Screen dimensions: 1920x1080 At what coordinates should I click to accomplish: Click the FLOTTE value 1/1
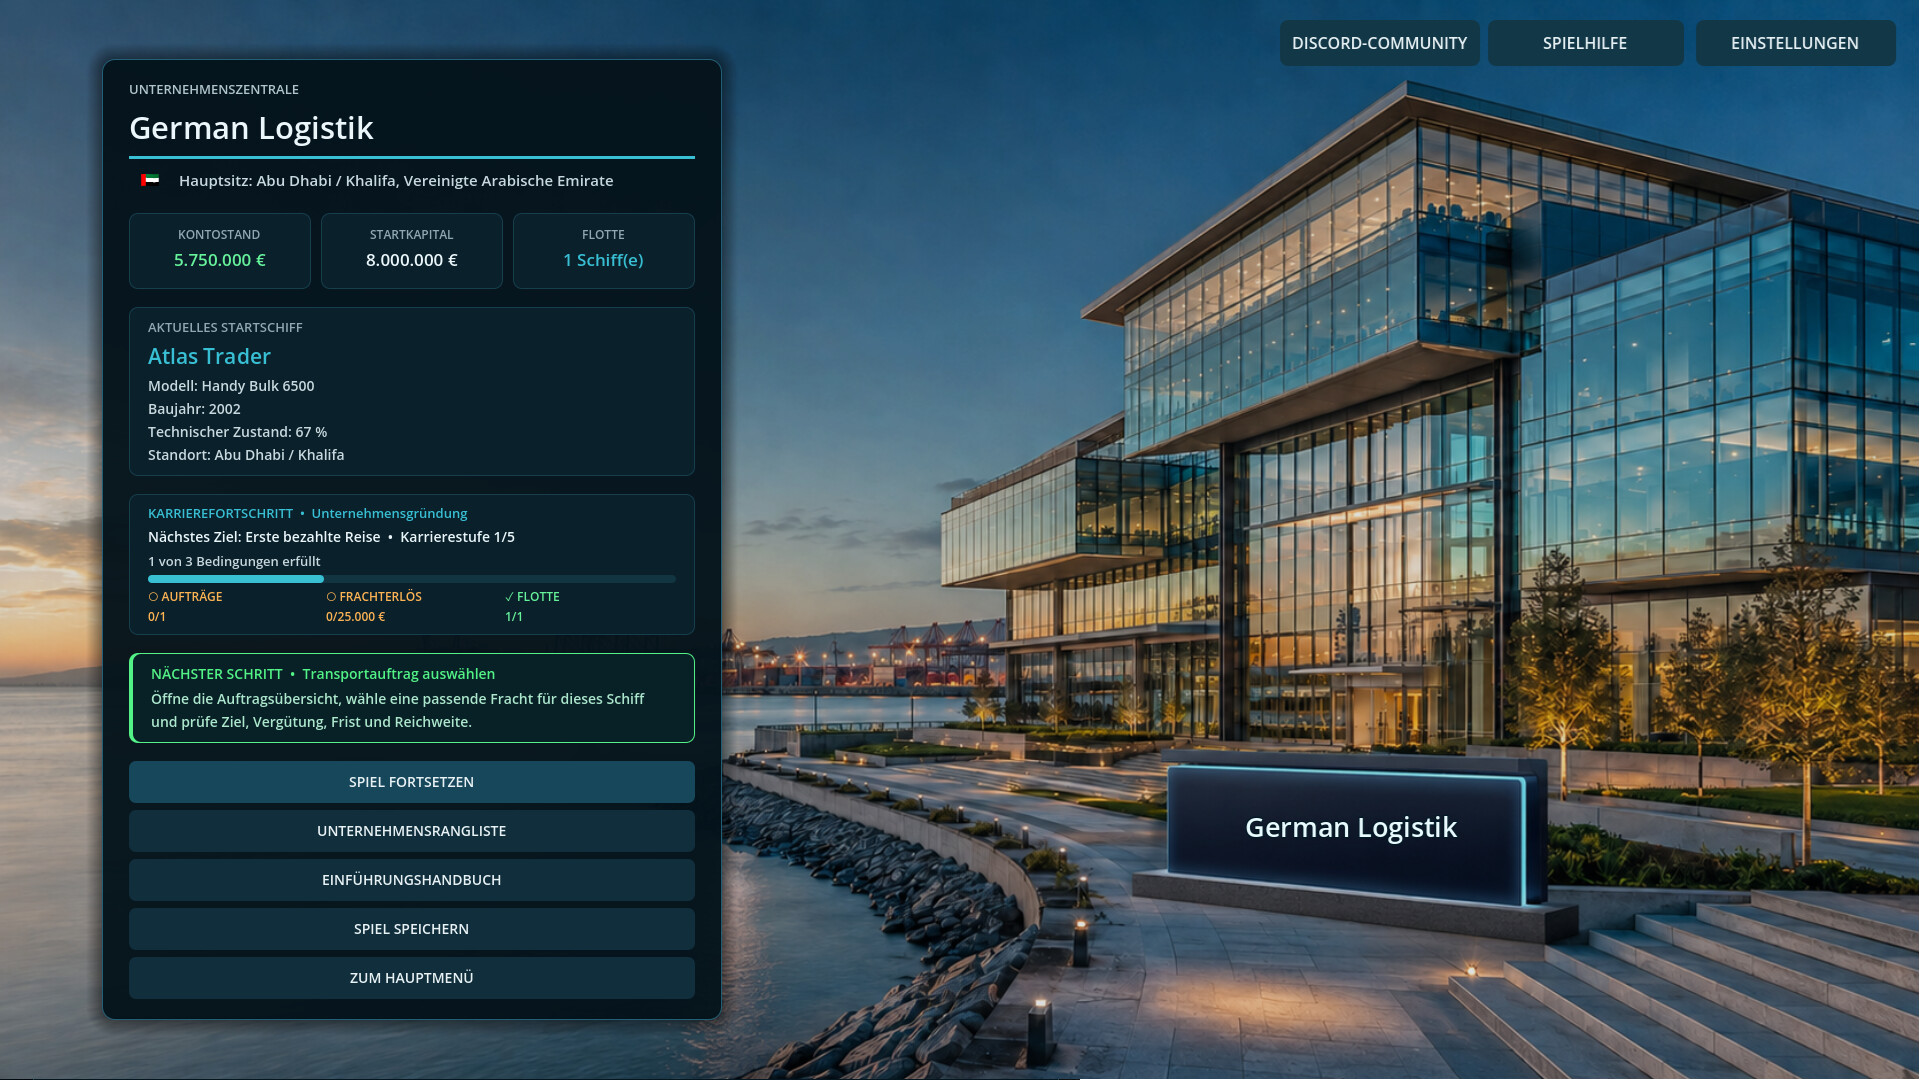point(514,617)
